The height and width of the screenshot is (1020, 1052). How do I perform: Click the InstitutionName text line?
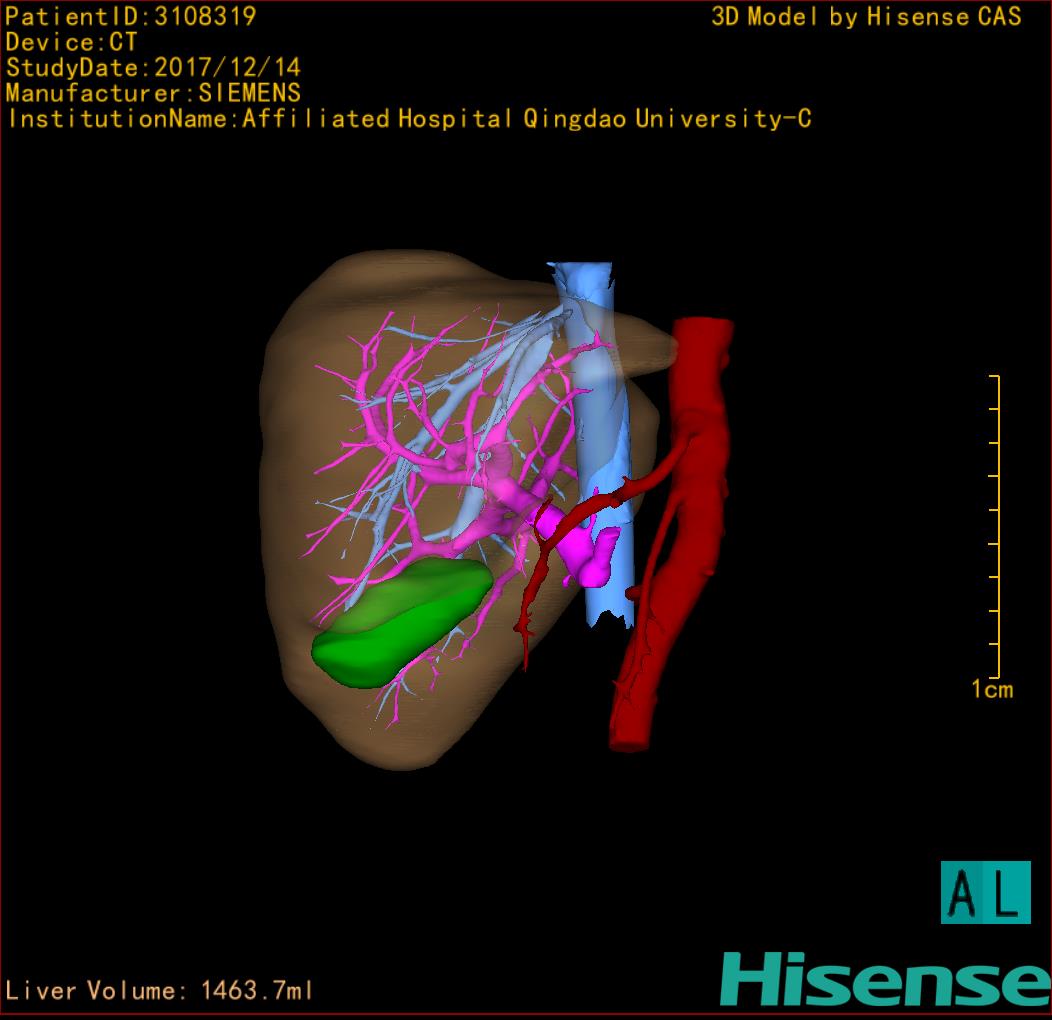tap(408, 119)
